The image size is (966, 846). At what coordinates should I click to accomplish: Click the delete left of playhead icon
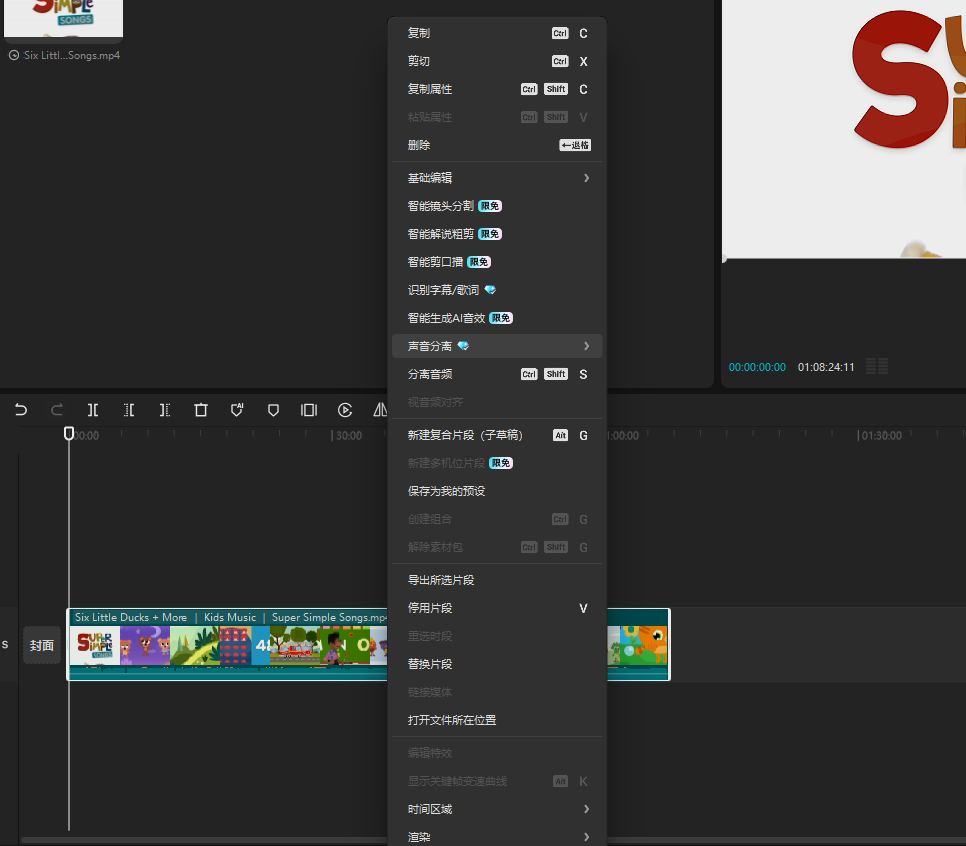(x=129, y=410)
